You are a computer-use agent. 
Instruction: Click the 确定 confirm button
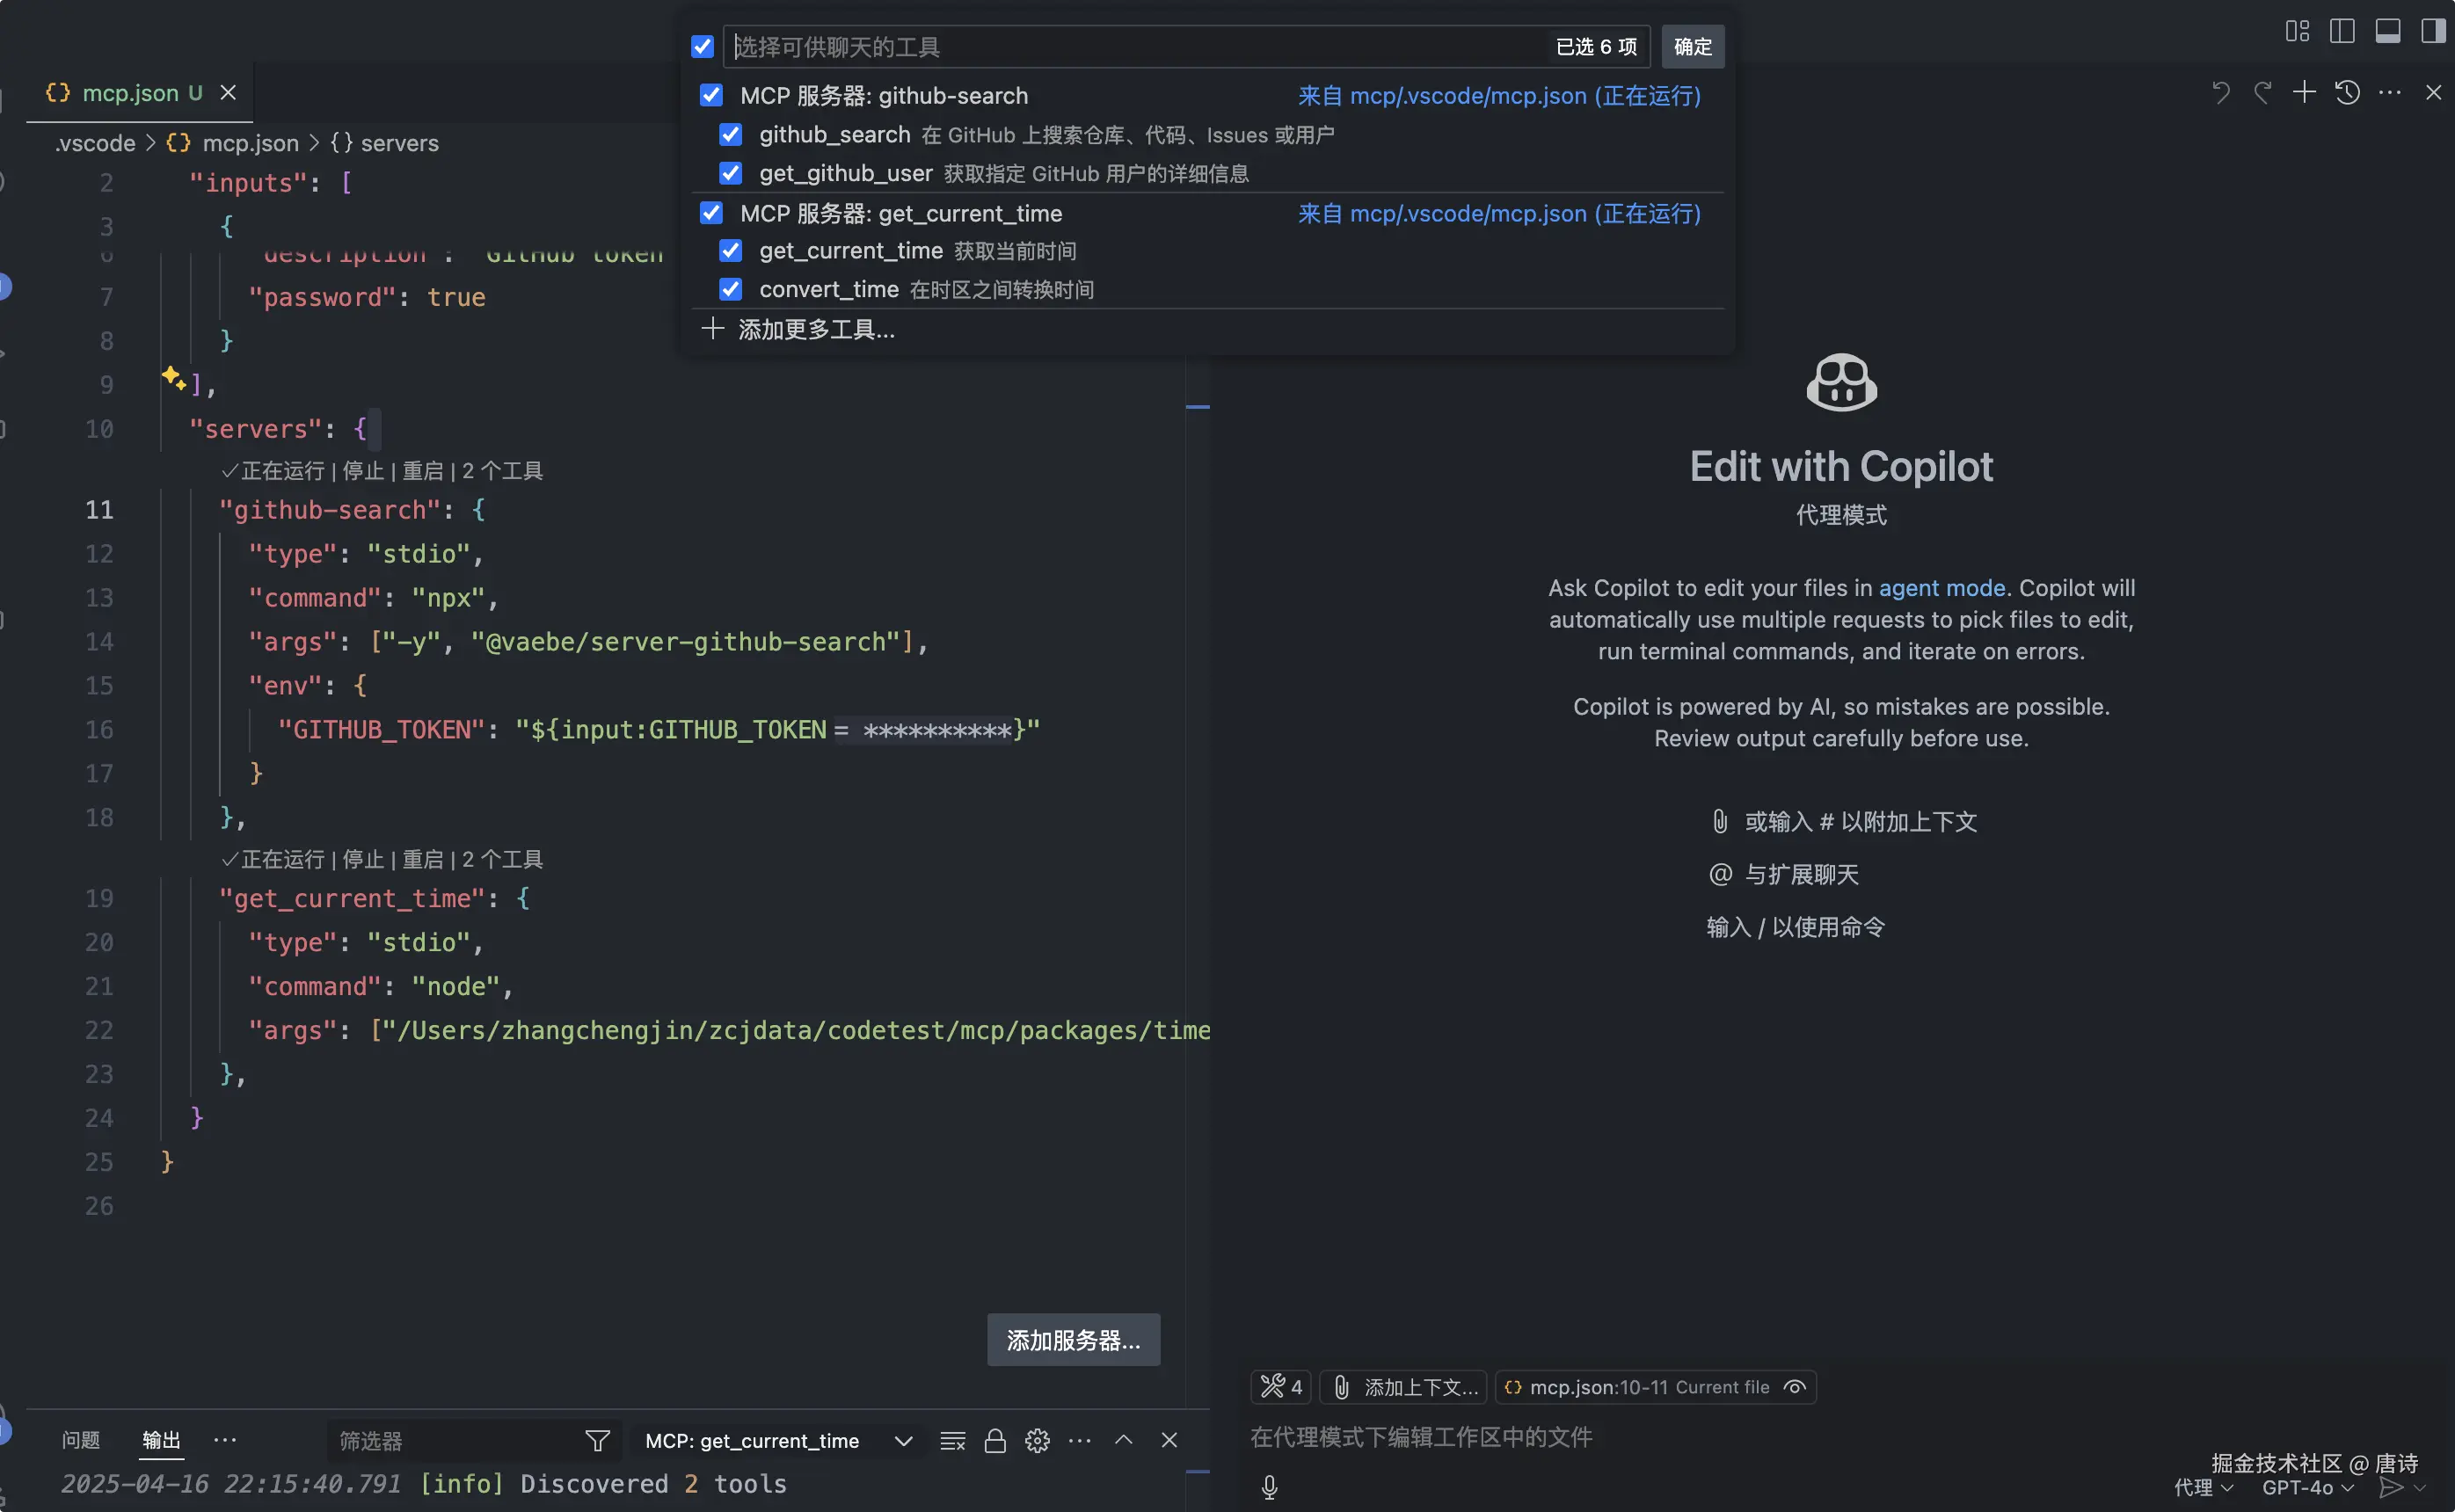click(1692, 47)
